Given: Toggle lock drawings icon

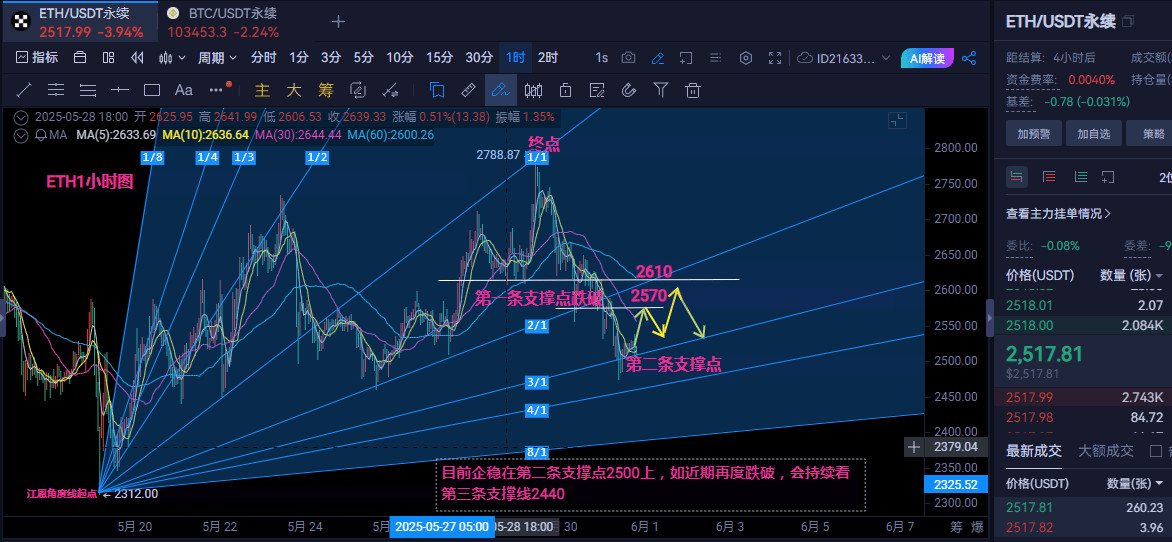Looking at the screenshot, I should (x=565, y=90).
